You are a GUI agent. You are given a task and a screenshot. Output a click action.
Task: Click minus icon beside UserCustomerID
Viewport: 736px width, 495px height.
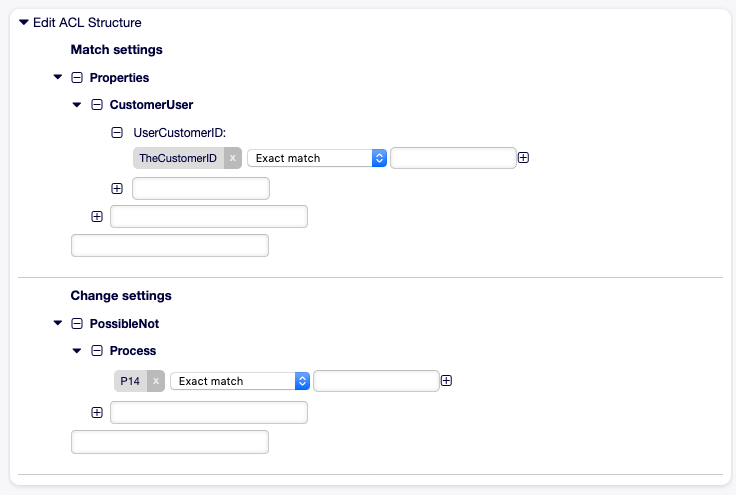(x=117, y=133)
